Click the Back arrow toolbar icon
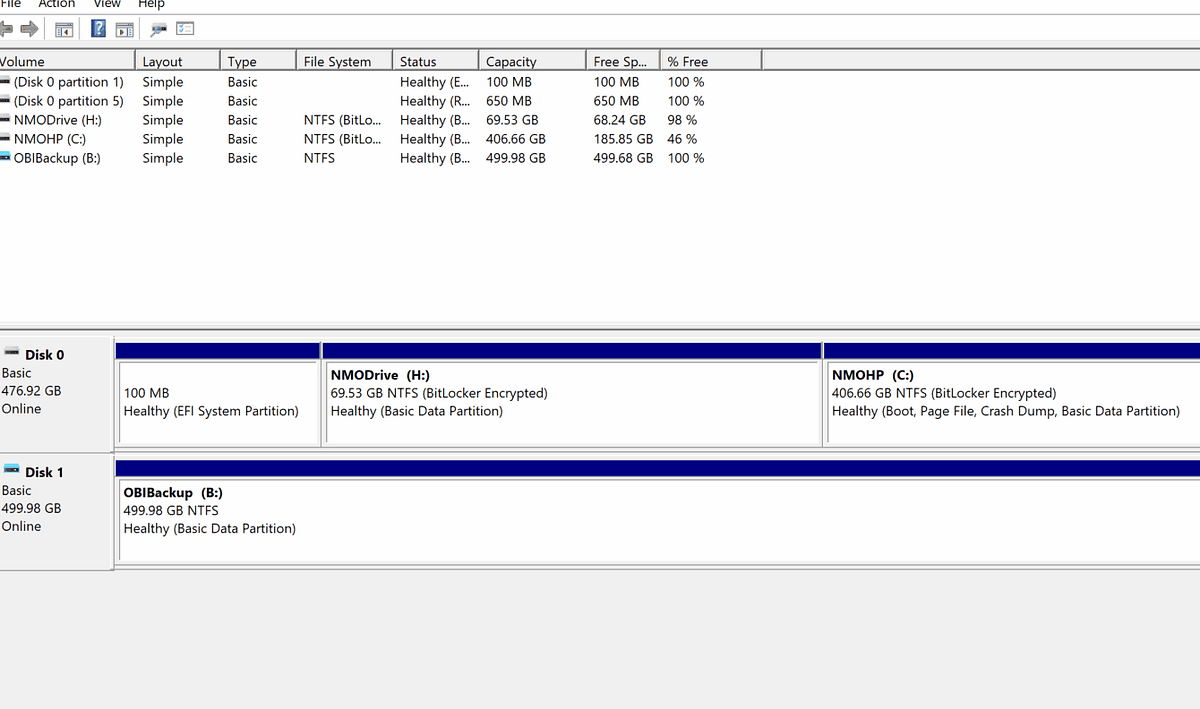1200x709 pixels. 8,28
